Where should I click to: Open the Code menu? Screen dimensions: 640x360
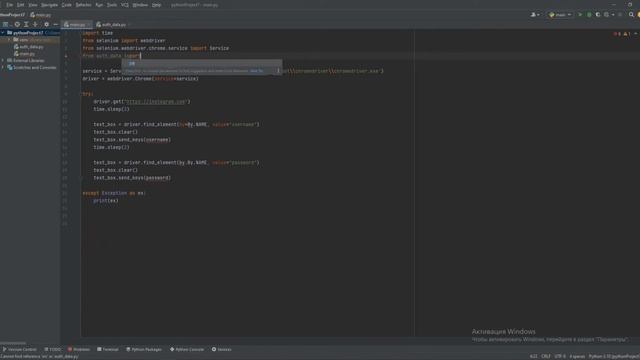click(x=67, y=5)
